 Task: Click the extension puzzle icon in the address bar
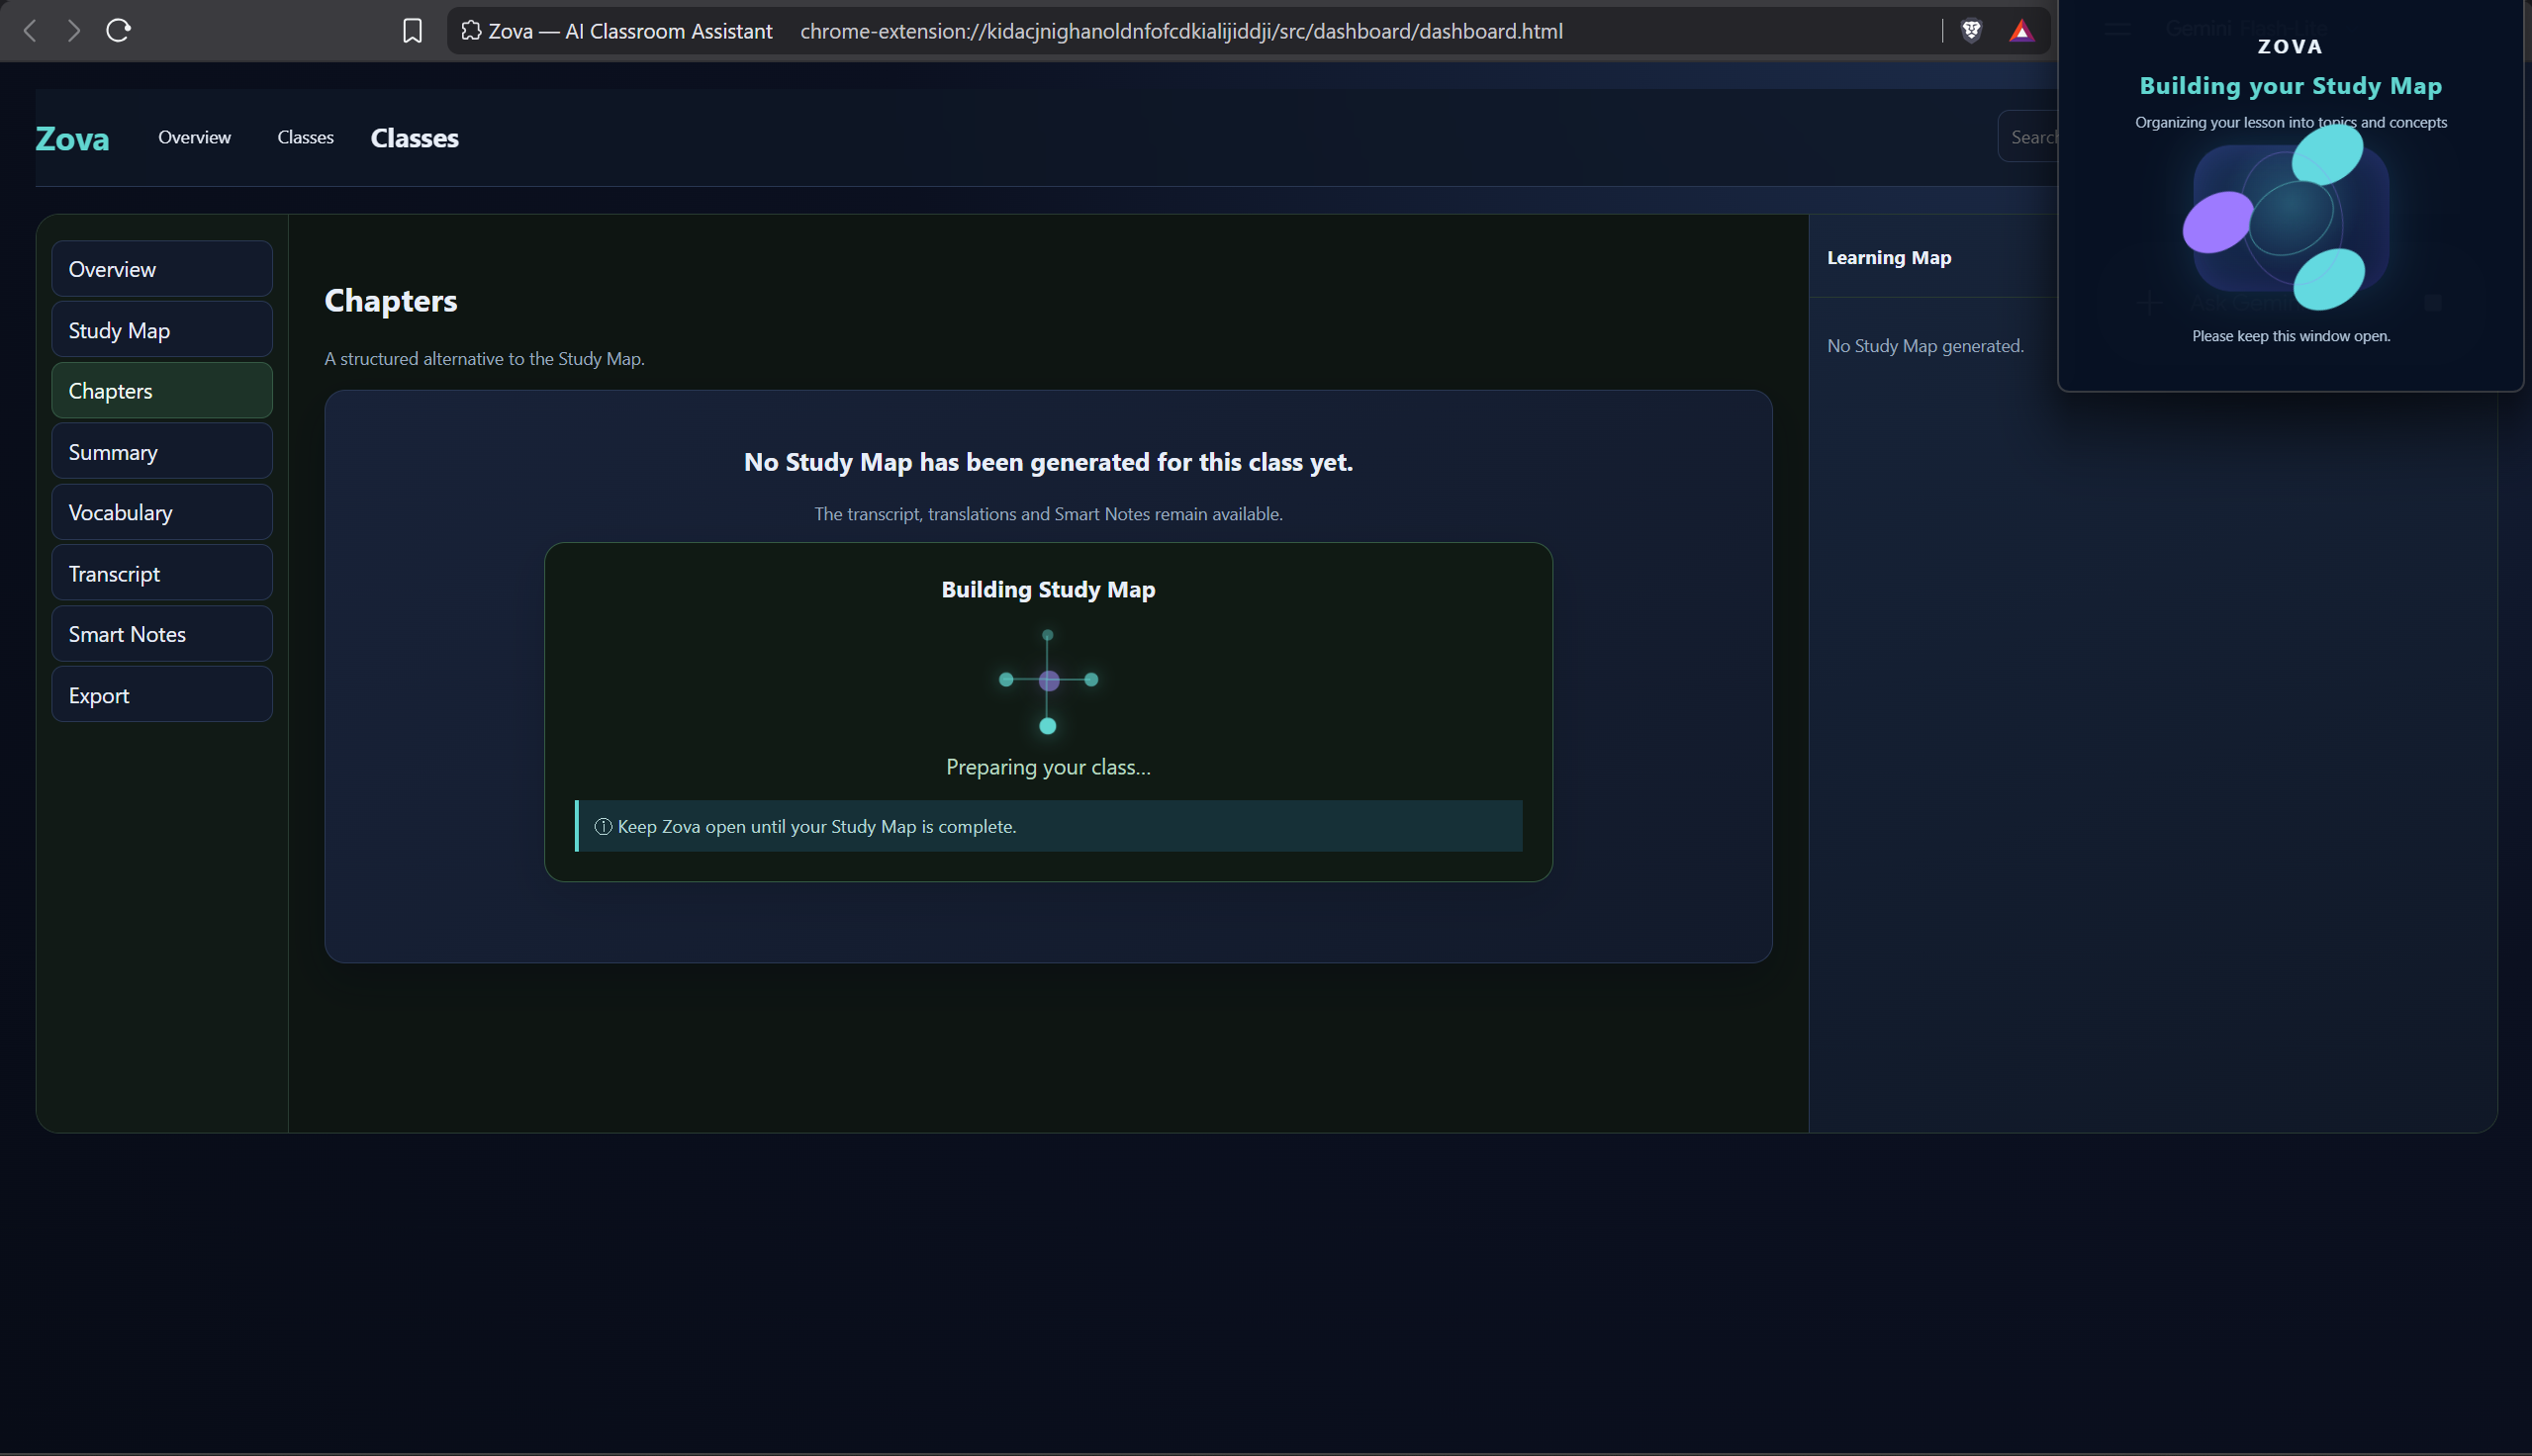(x=471, y=31)
